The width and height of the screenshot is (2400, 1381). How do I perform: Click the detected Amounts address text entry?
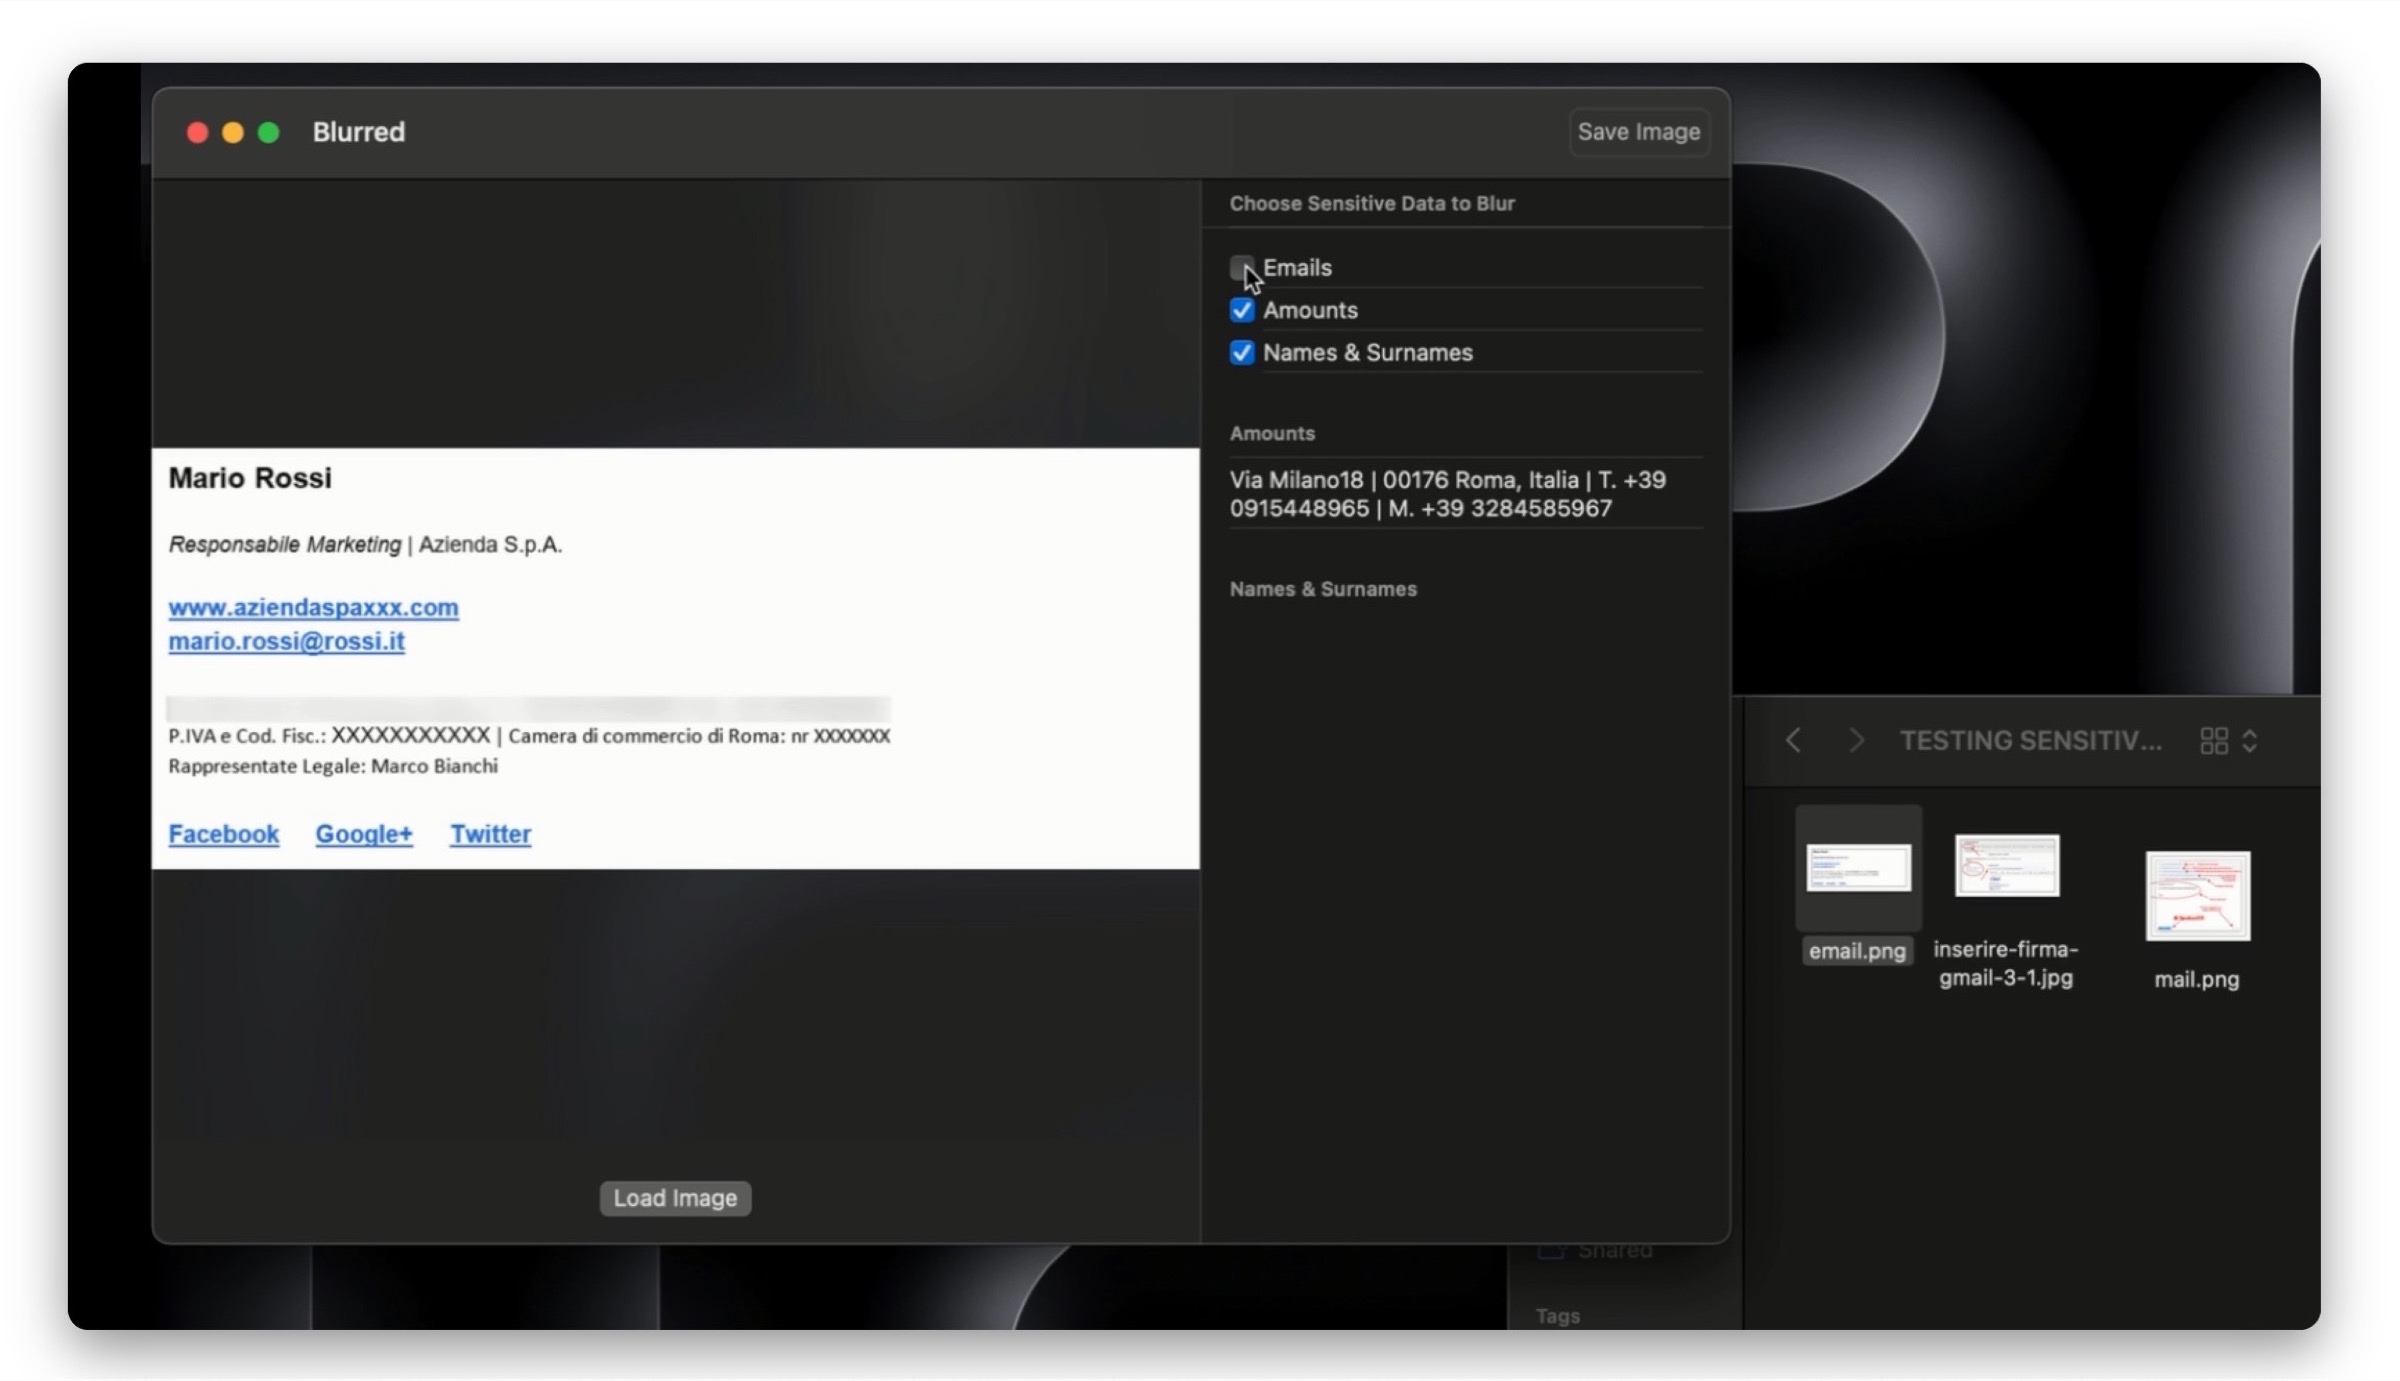pyautogui.click(x=1446, y=494)
